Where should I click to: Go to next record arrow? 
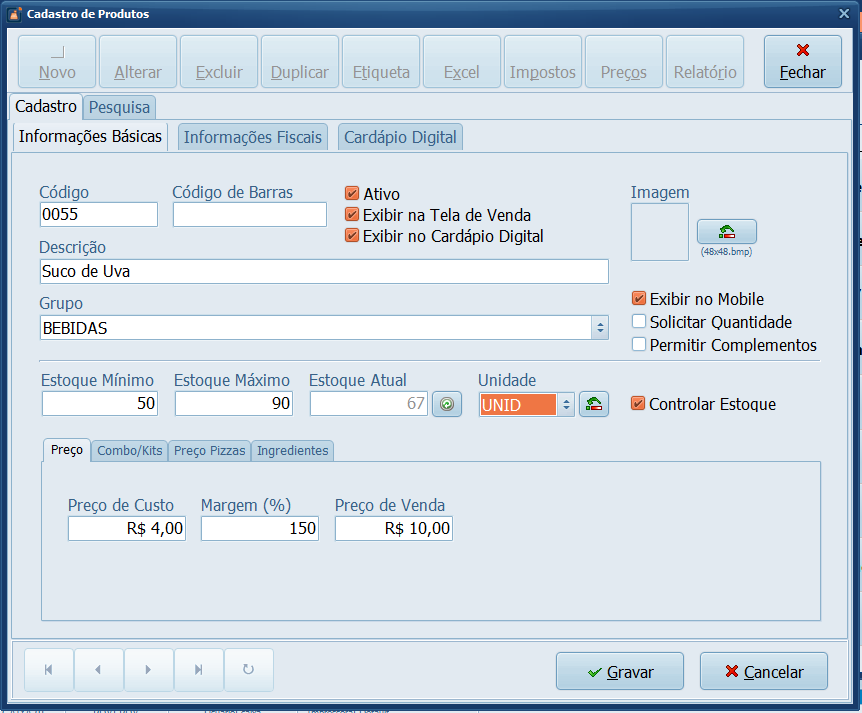(x=148, y=670)
